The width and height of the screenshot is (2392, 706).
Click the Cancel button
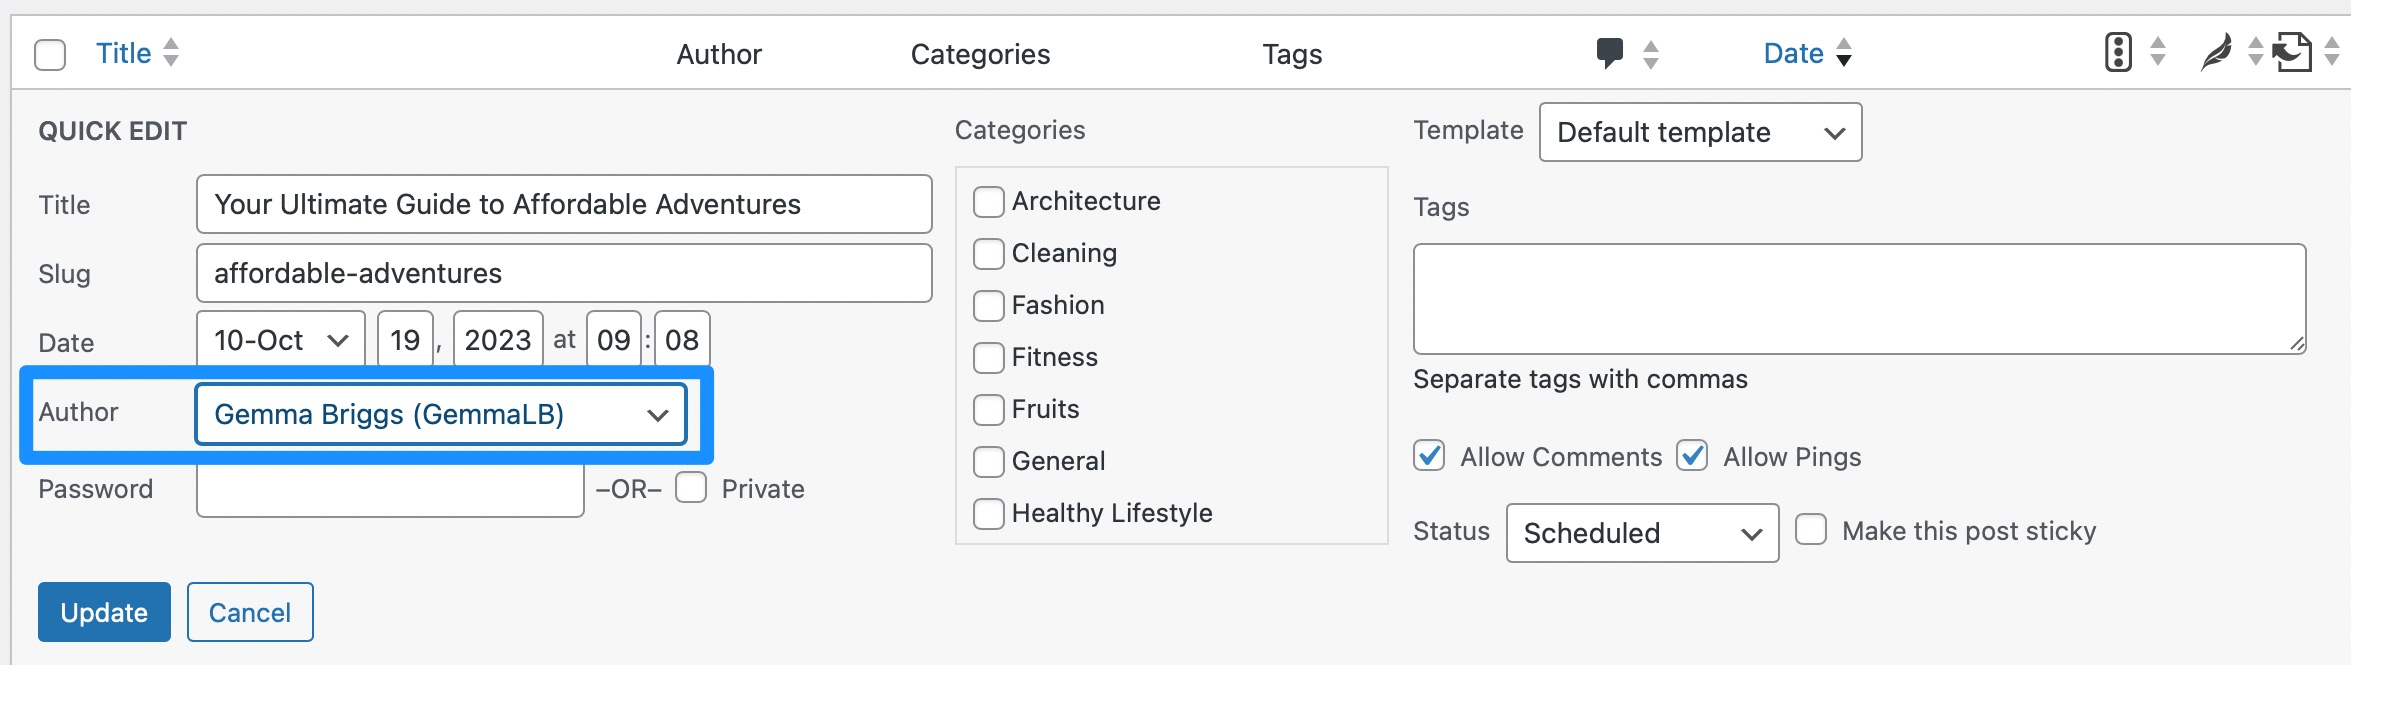(249, 611)
